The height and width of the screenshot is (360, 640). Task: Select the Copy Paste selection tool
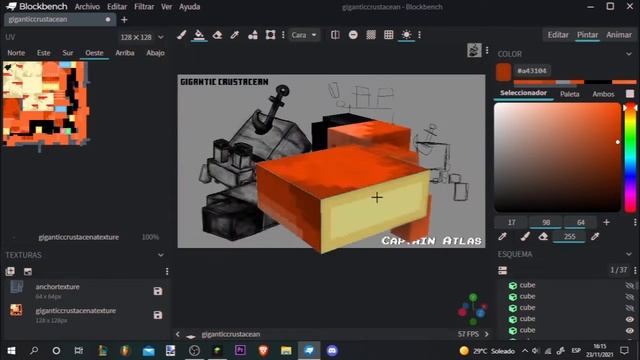click(x=270, y=35)
